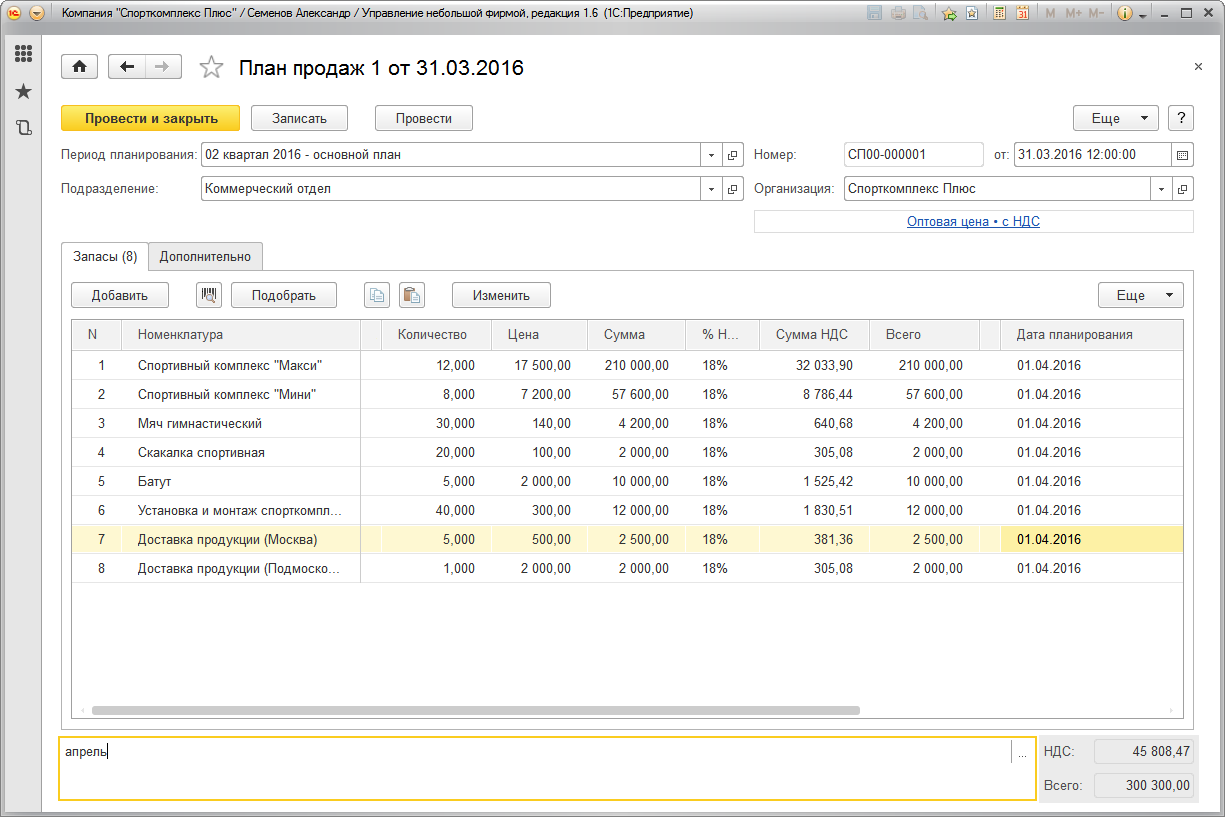Paste rows using the clipboard icon
Image resolution: width=1225 pixels, height=817 pixels.
pyautogui.click(x=411, y=295)
